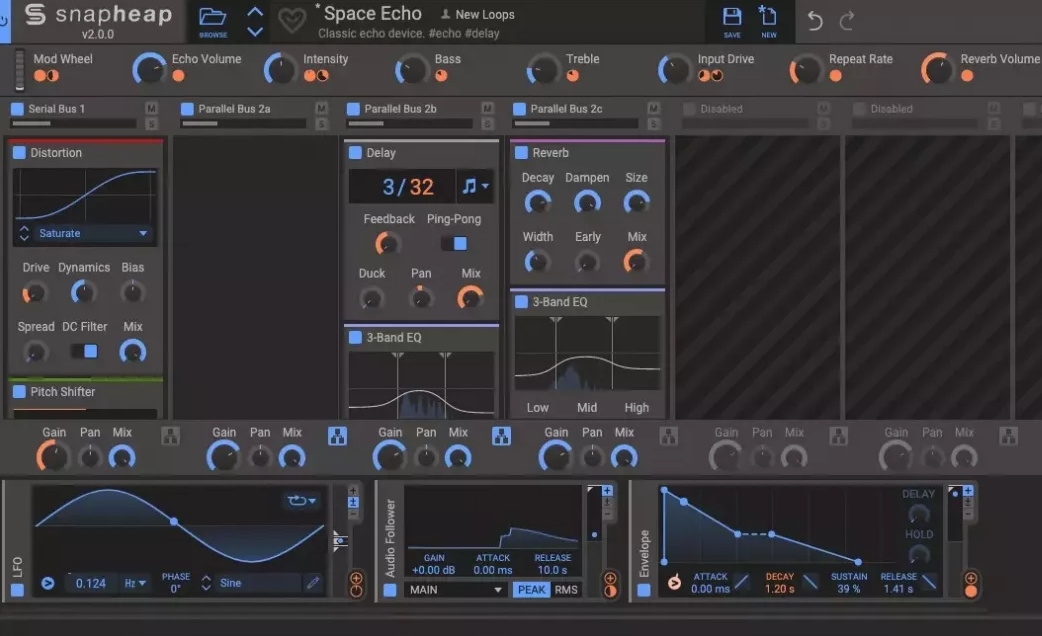Click the LFO shape edit pencil icon
1042x636 pixels.
pos(312,583)
